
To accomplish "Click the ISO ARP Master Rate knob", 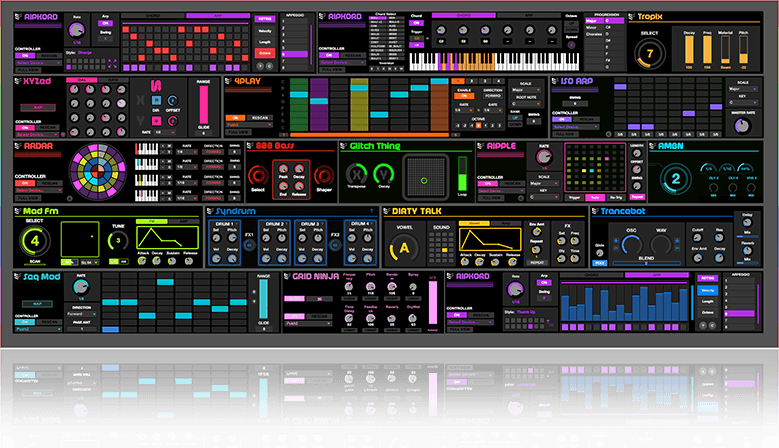I will [x=742, y=125].
